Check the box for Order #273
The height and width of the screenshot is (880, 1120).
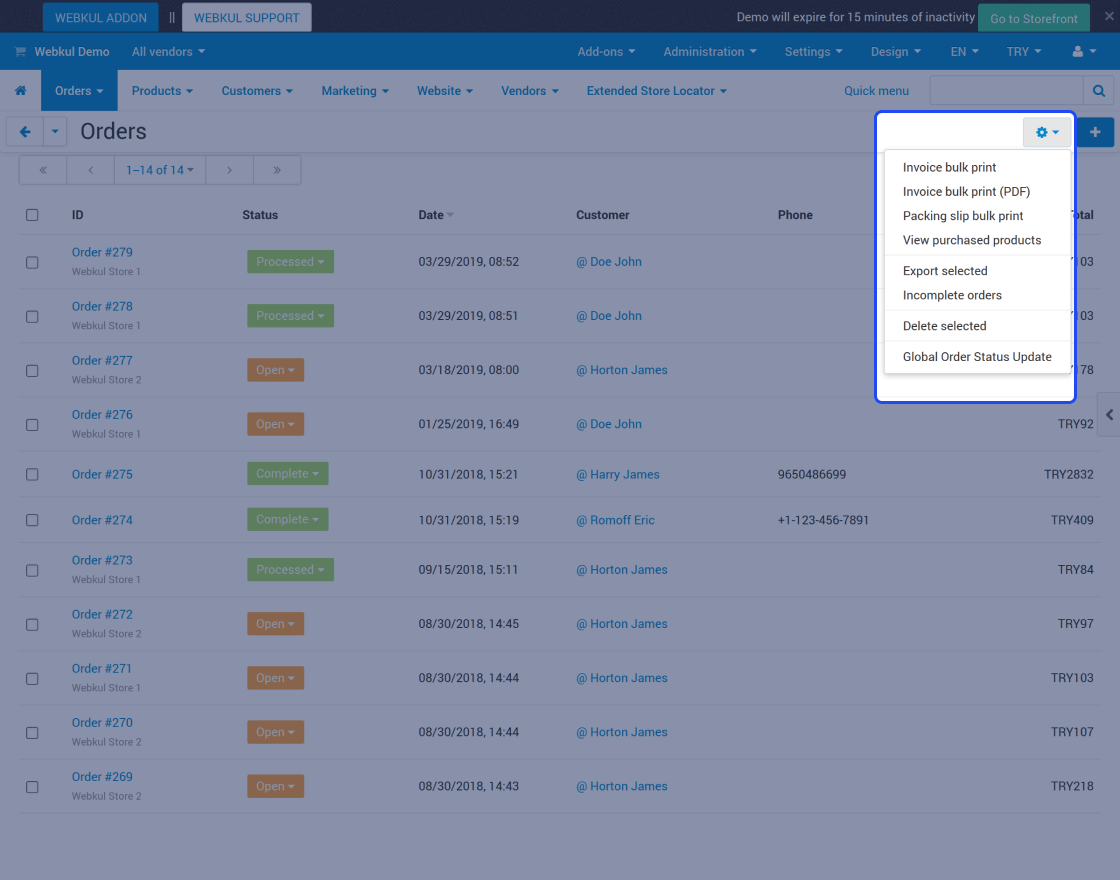pos(32,571)
